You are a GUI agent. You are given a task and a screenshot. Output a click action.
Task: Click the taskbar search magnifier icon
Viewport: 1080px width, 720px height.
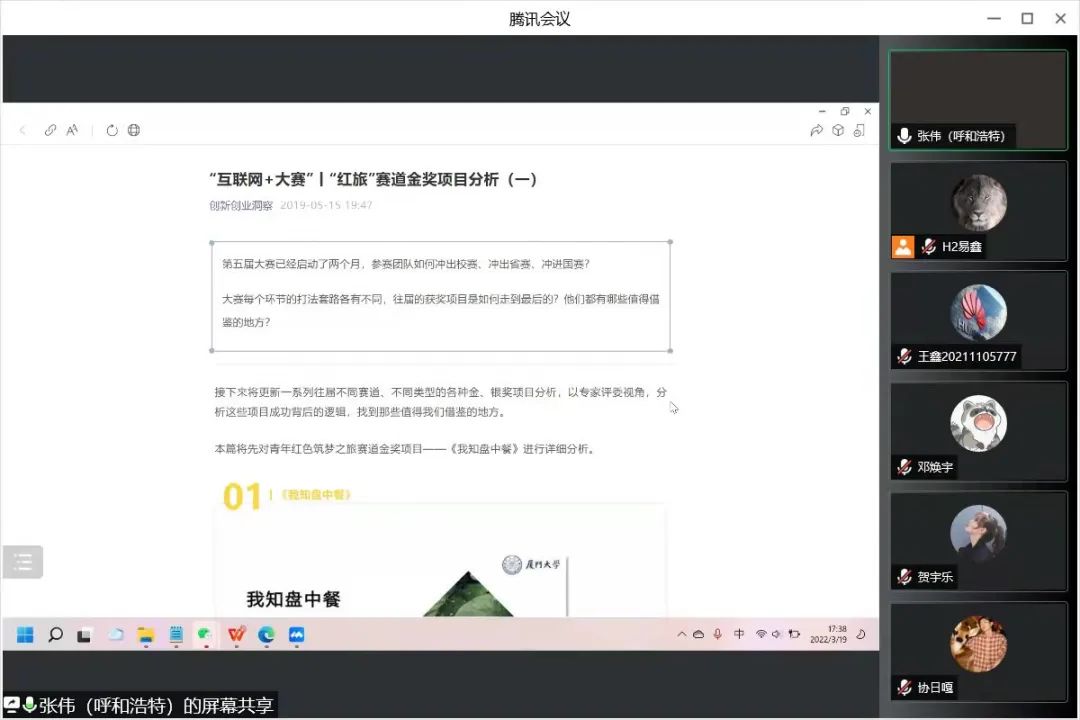click(56, 634)
